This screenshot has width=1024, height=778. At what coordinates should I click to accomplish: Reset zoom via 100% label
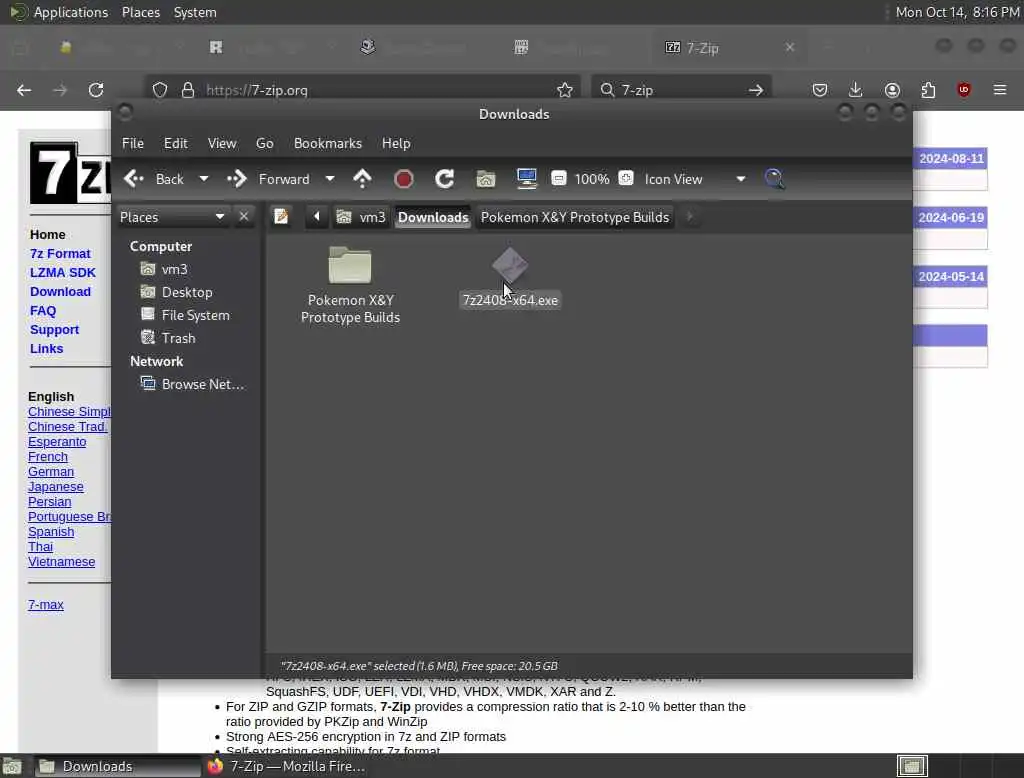pyautogui.click(x=592, y=179)
